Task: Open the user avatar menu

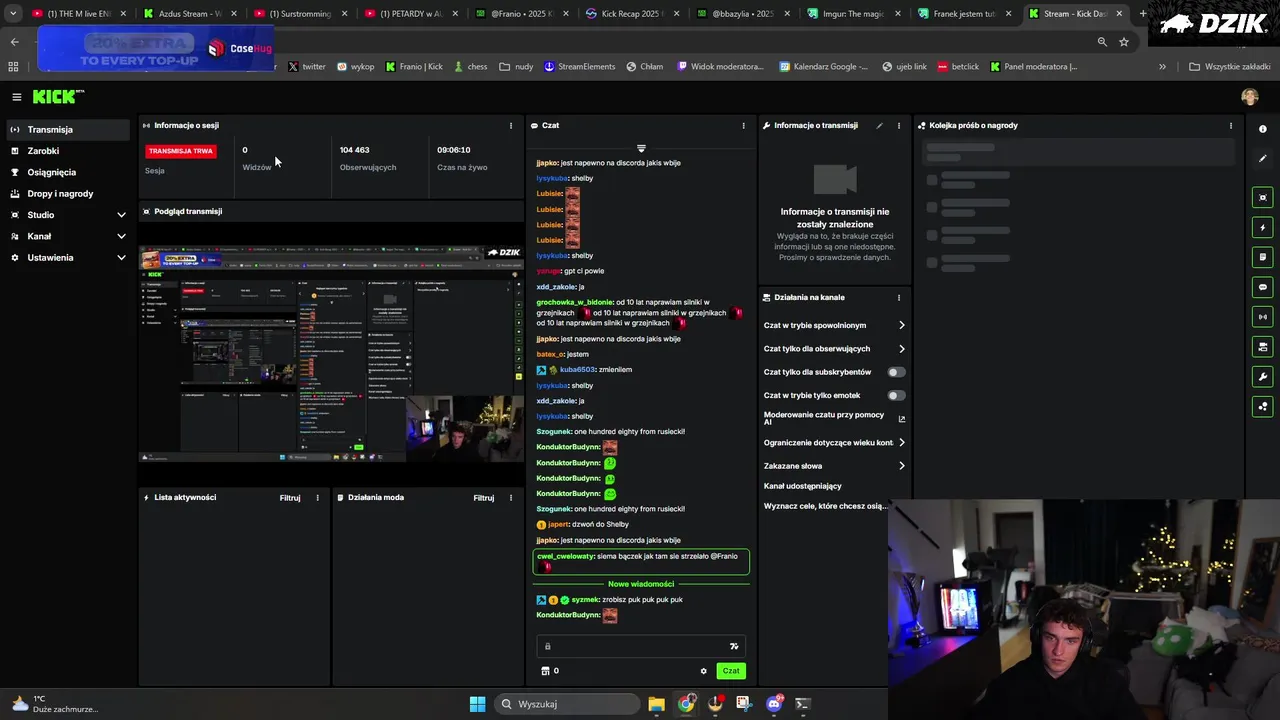Action: 1249,97
